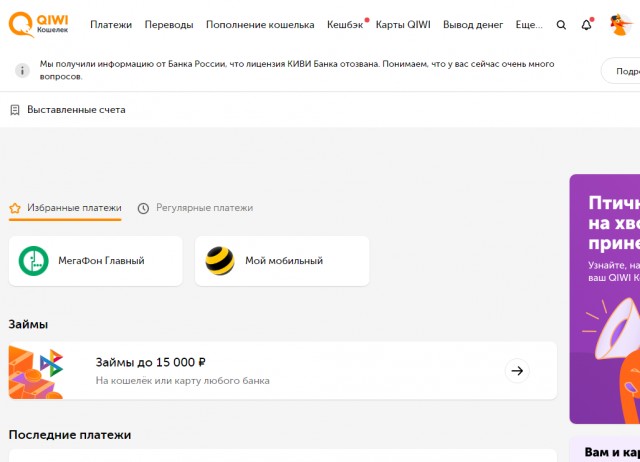640x462 pixels.
Task: Click the arrow button on loans card
Action: [517, 371]
